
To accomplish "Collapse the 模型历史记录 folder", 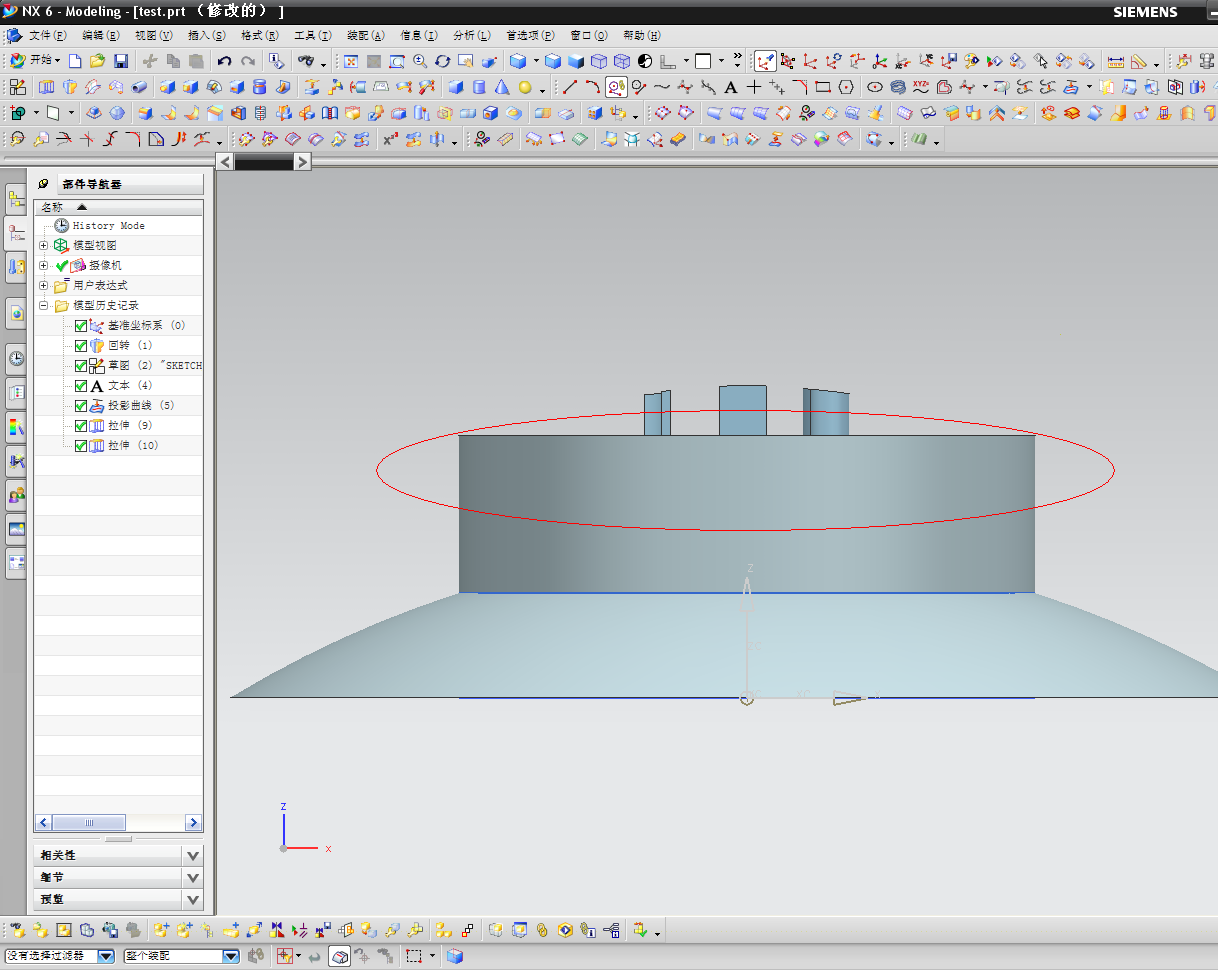I will (x=43, y=305).
